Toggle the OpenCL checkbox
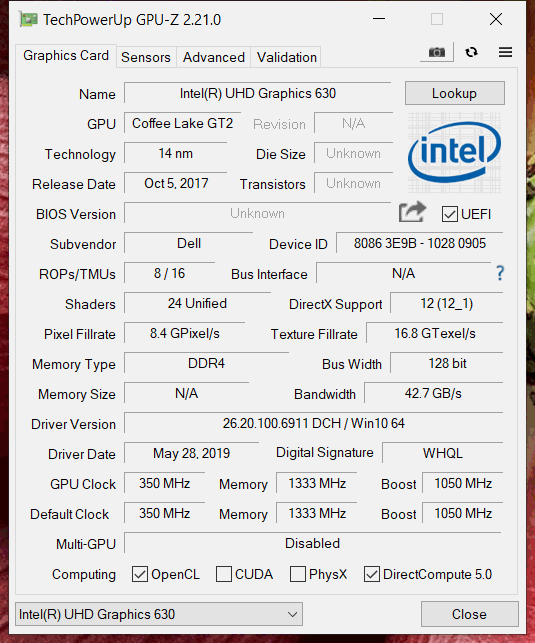 139,574
